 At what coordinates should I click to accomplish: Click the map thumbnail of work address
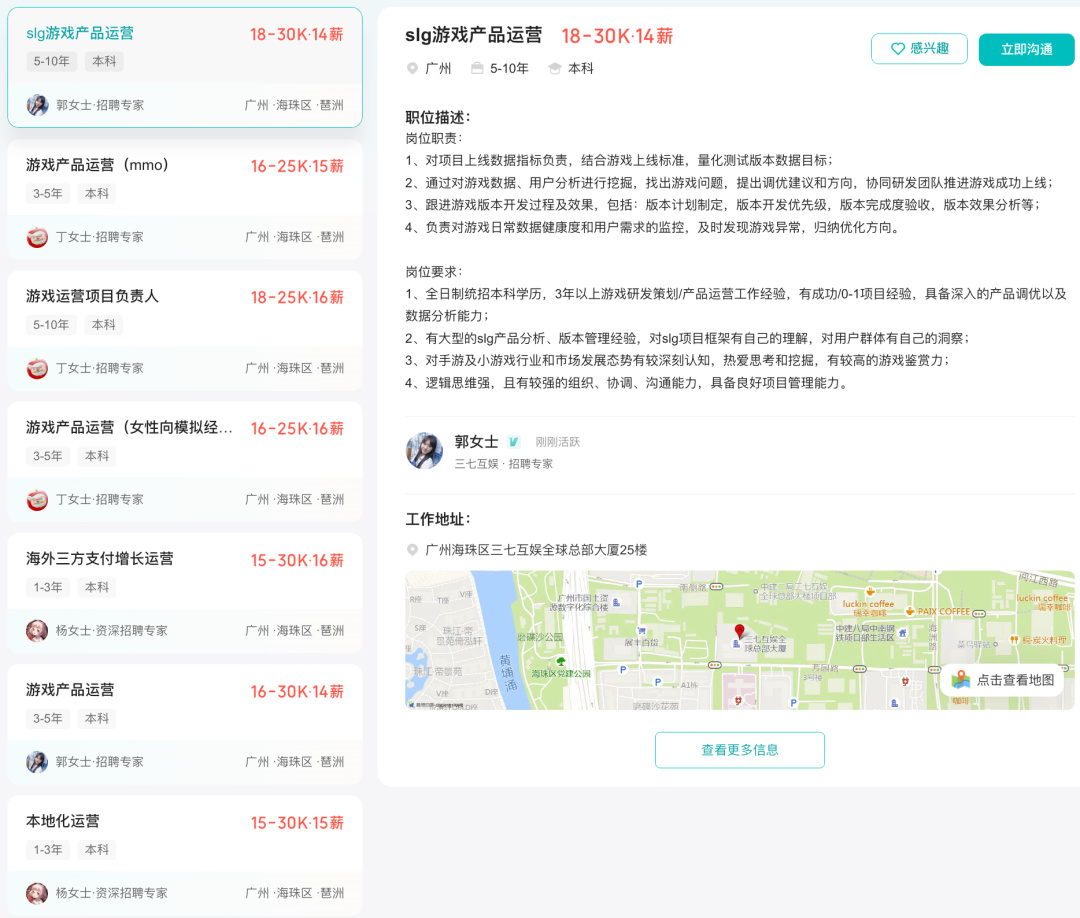click(x=739, y=640)
